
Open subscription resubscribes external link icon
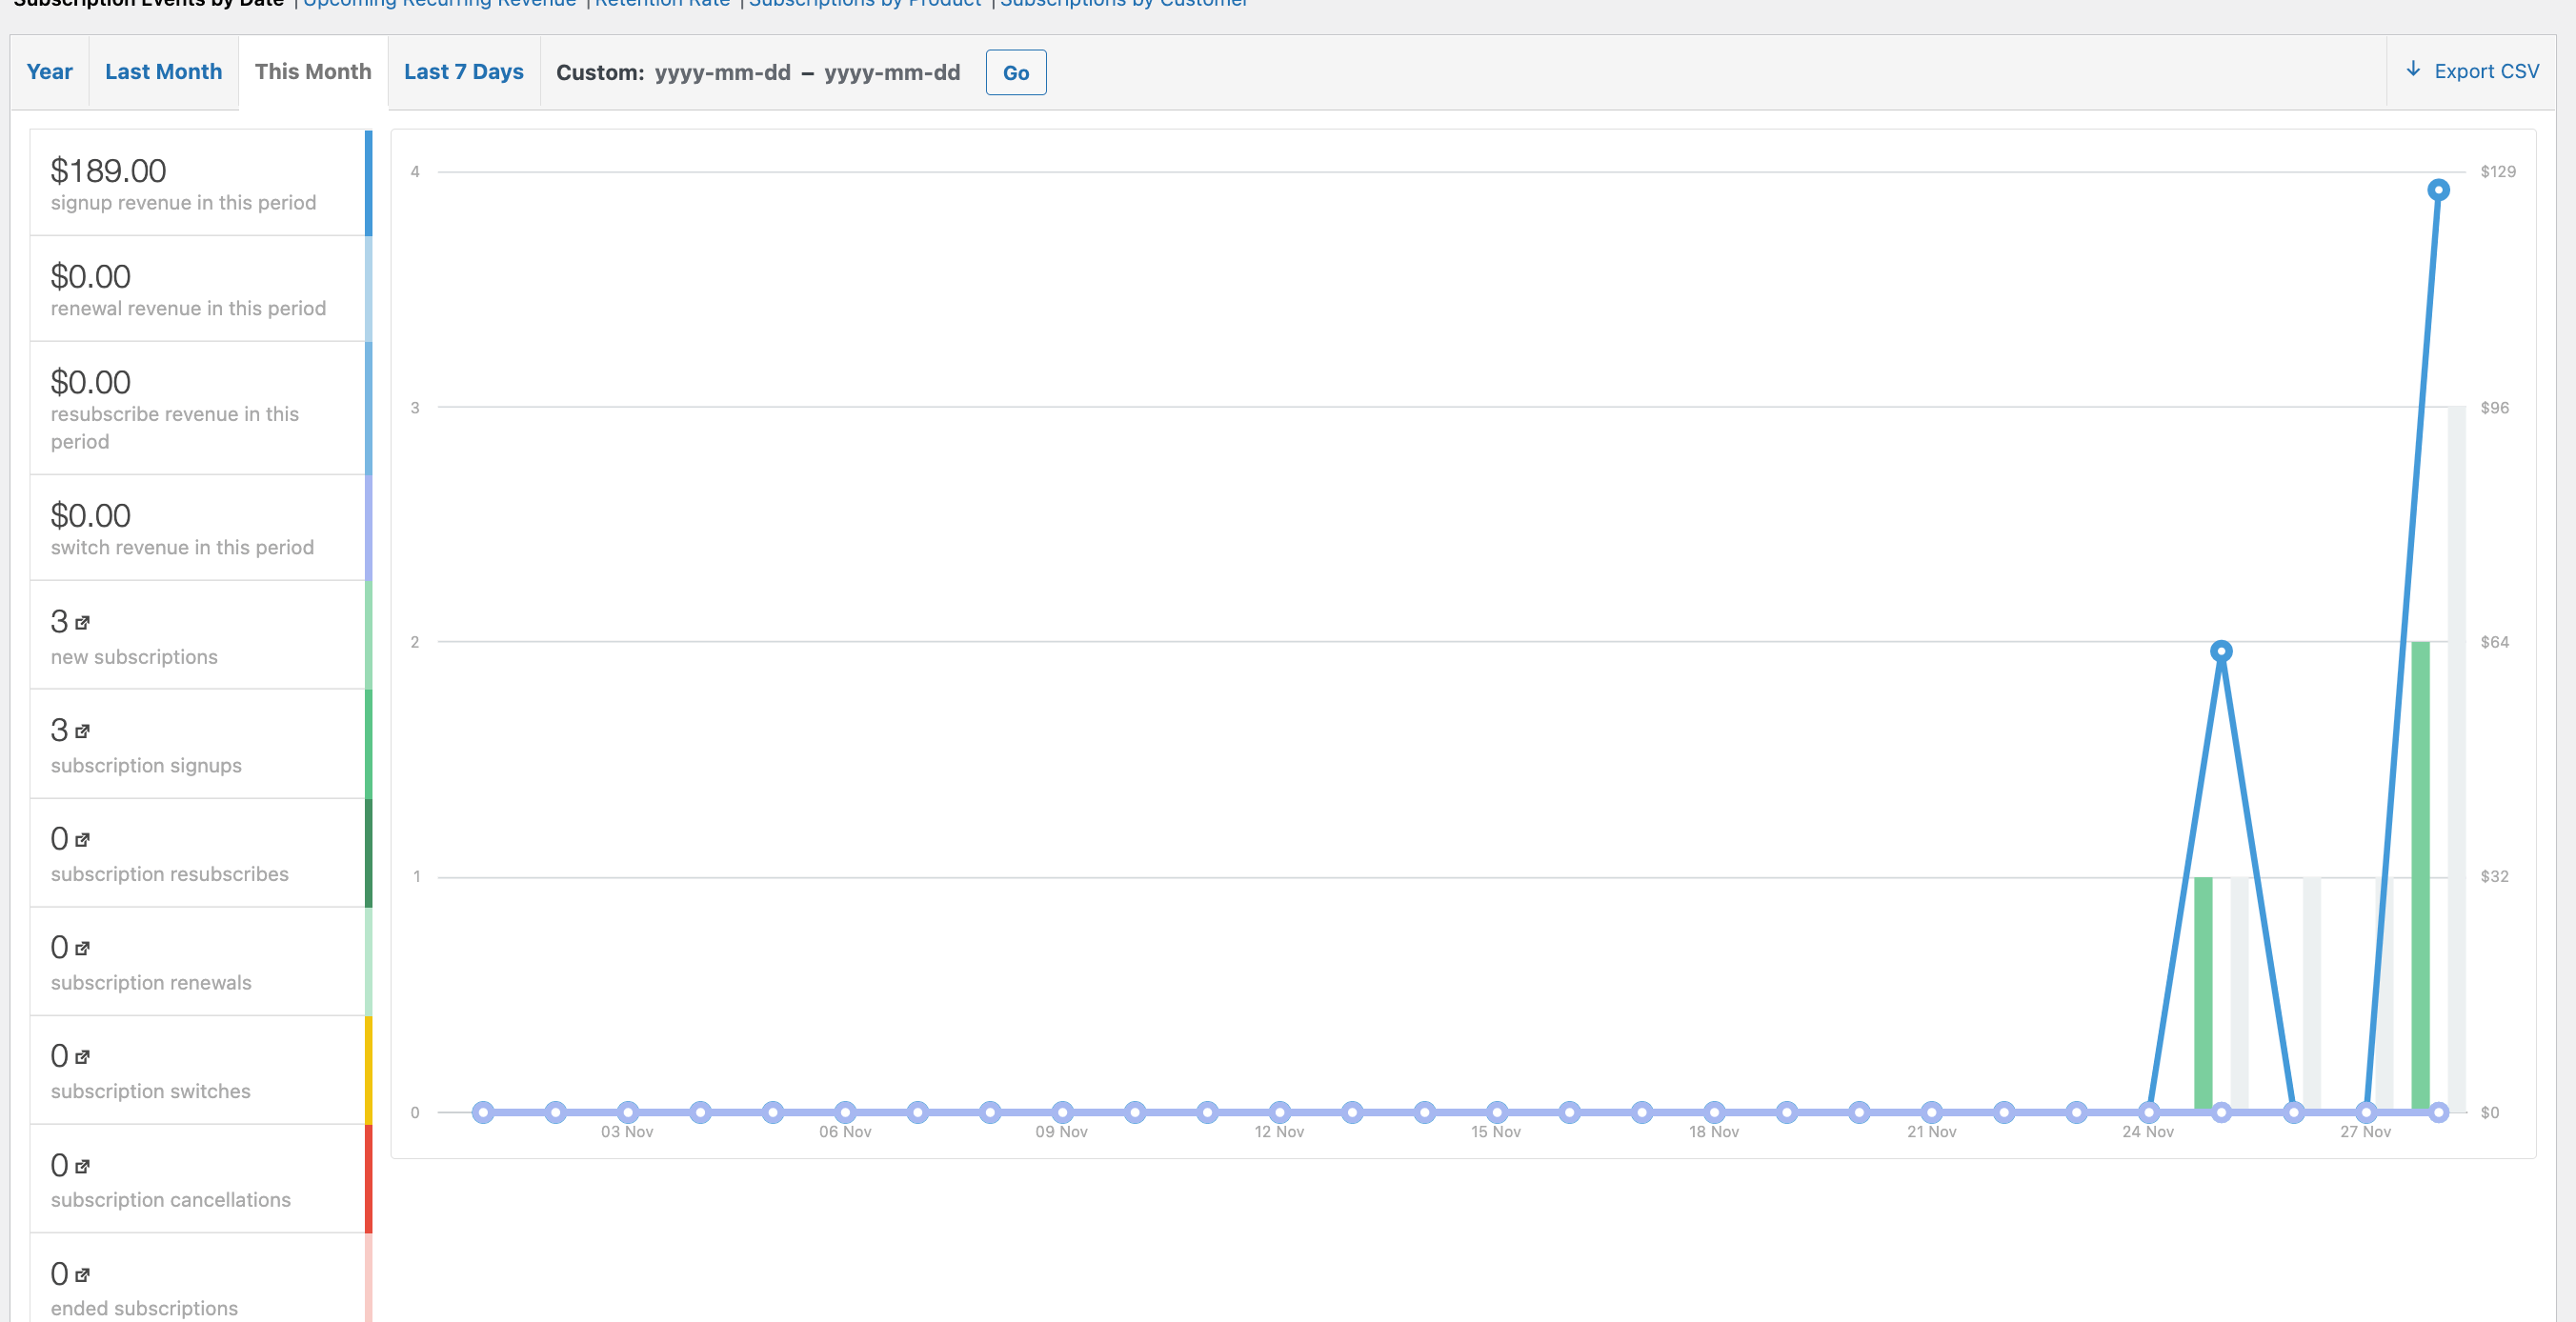[83, 838]
